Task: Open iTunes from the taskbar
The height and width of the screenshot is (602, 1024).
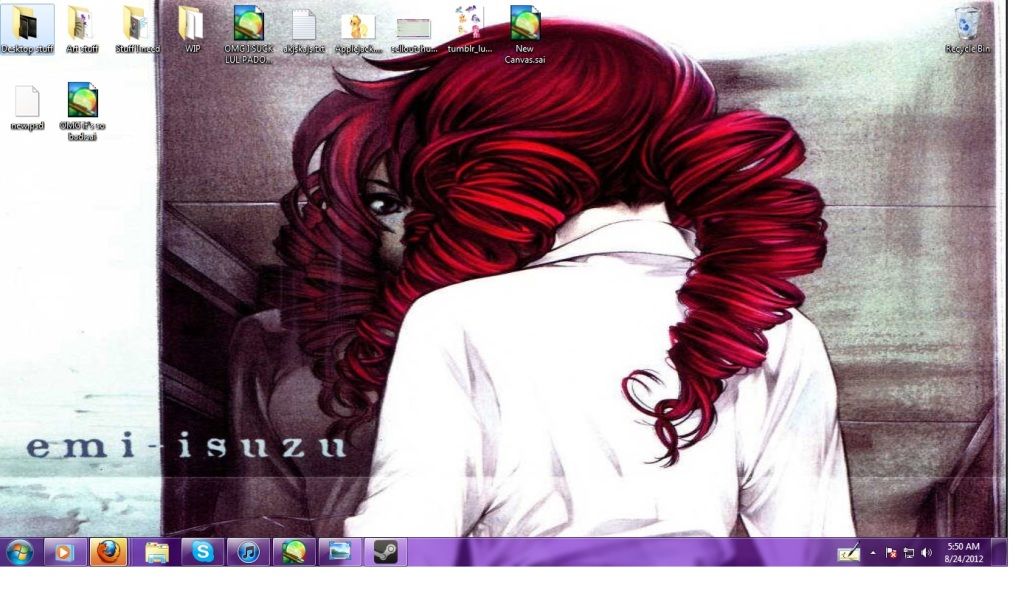Action: click(248, 553)
